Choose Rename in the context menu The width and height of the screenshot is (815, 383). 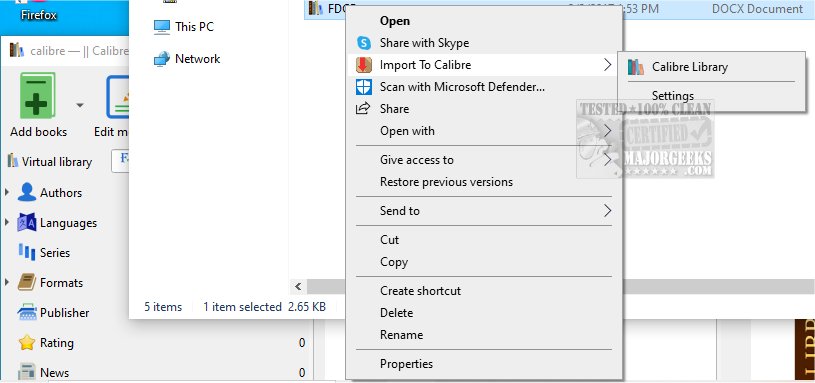(401, 335)
